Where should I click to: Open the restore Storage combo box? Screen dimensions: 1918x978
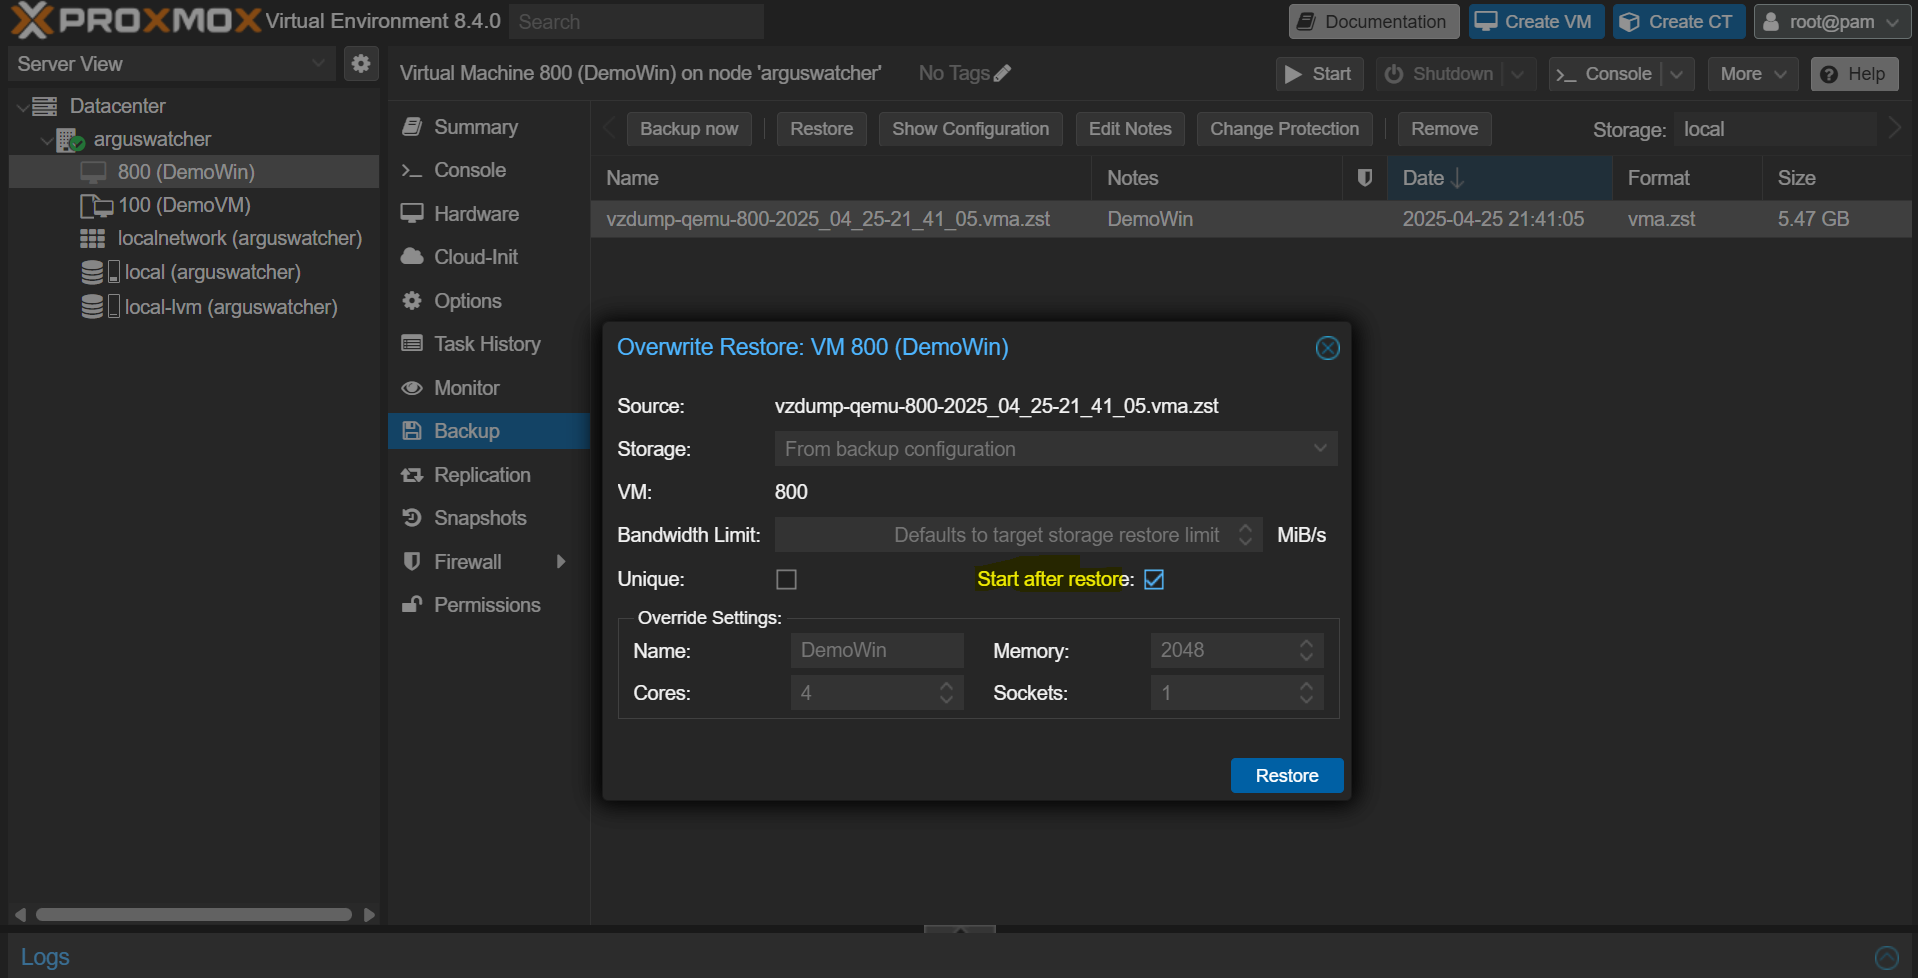1056,449
